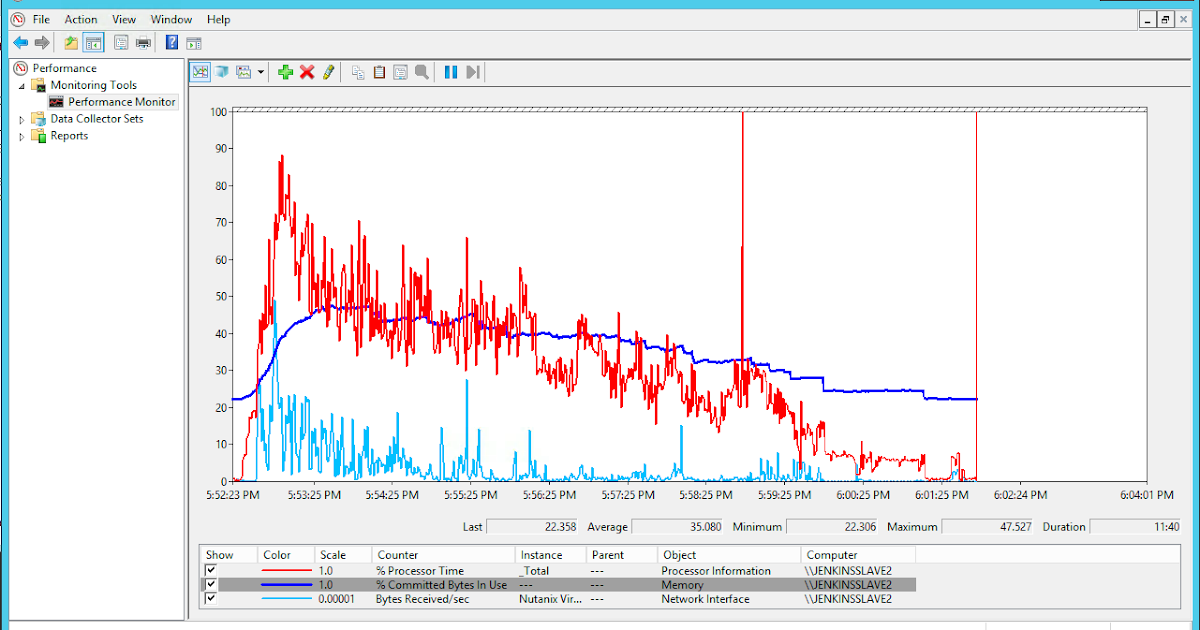
Task: Select the Paste Counter List clipboard icon
Action: (378, 71)
